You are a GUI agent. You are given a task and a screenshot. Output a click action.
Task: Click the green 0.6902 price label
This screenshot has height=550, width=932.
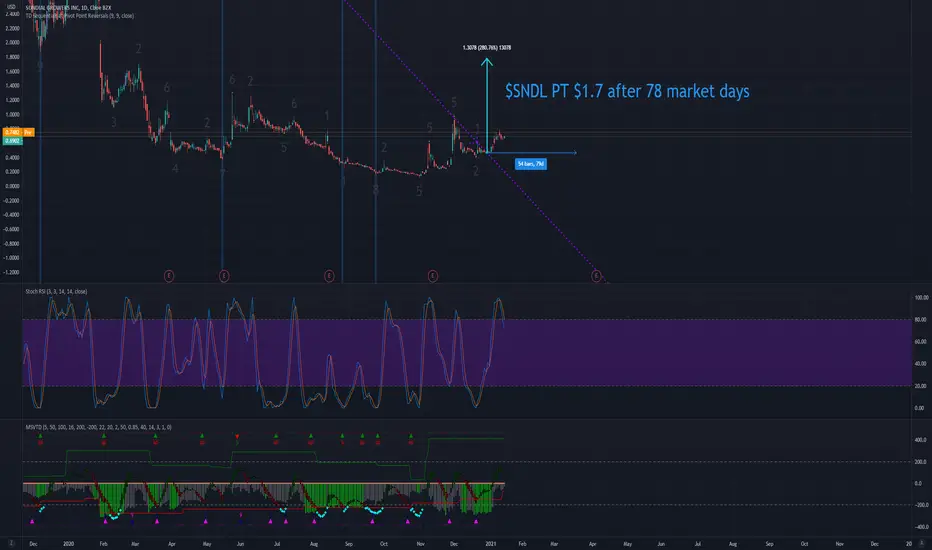pyautogui.click(x=12, y=141)
